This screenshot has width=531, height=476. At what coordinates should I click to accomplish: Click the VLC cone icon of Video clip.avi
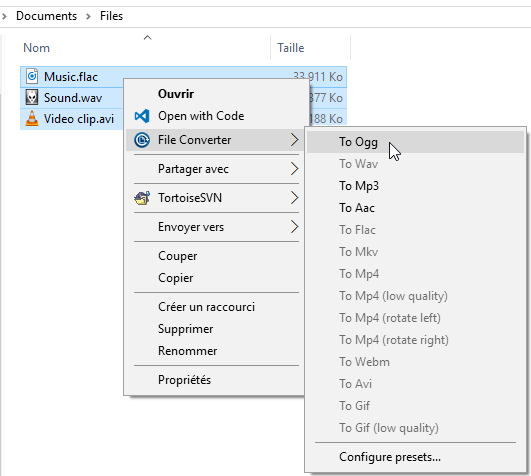(32, 118)
